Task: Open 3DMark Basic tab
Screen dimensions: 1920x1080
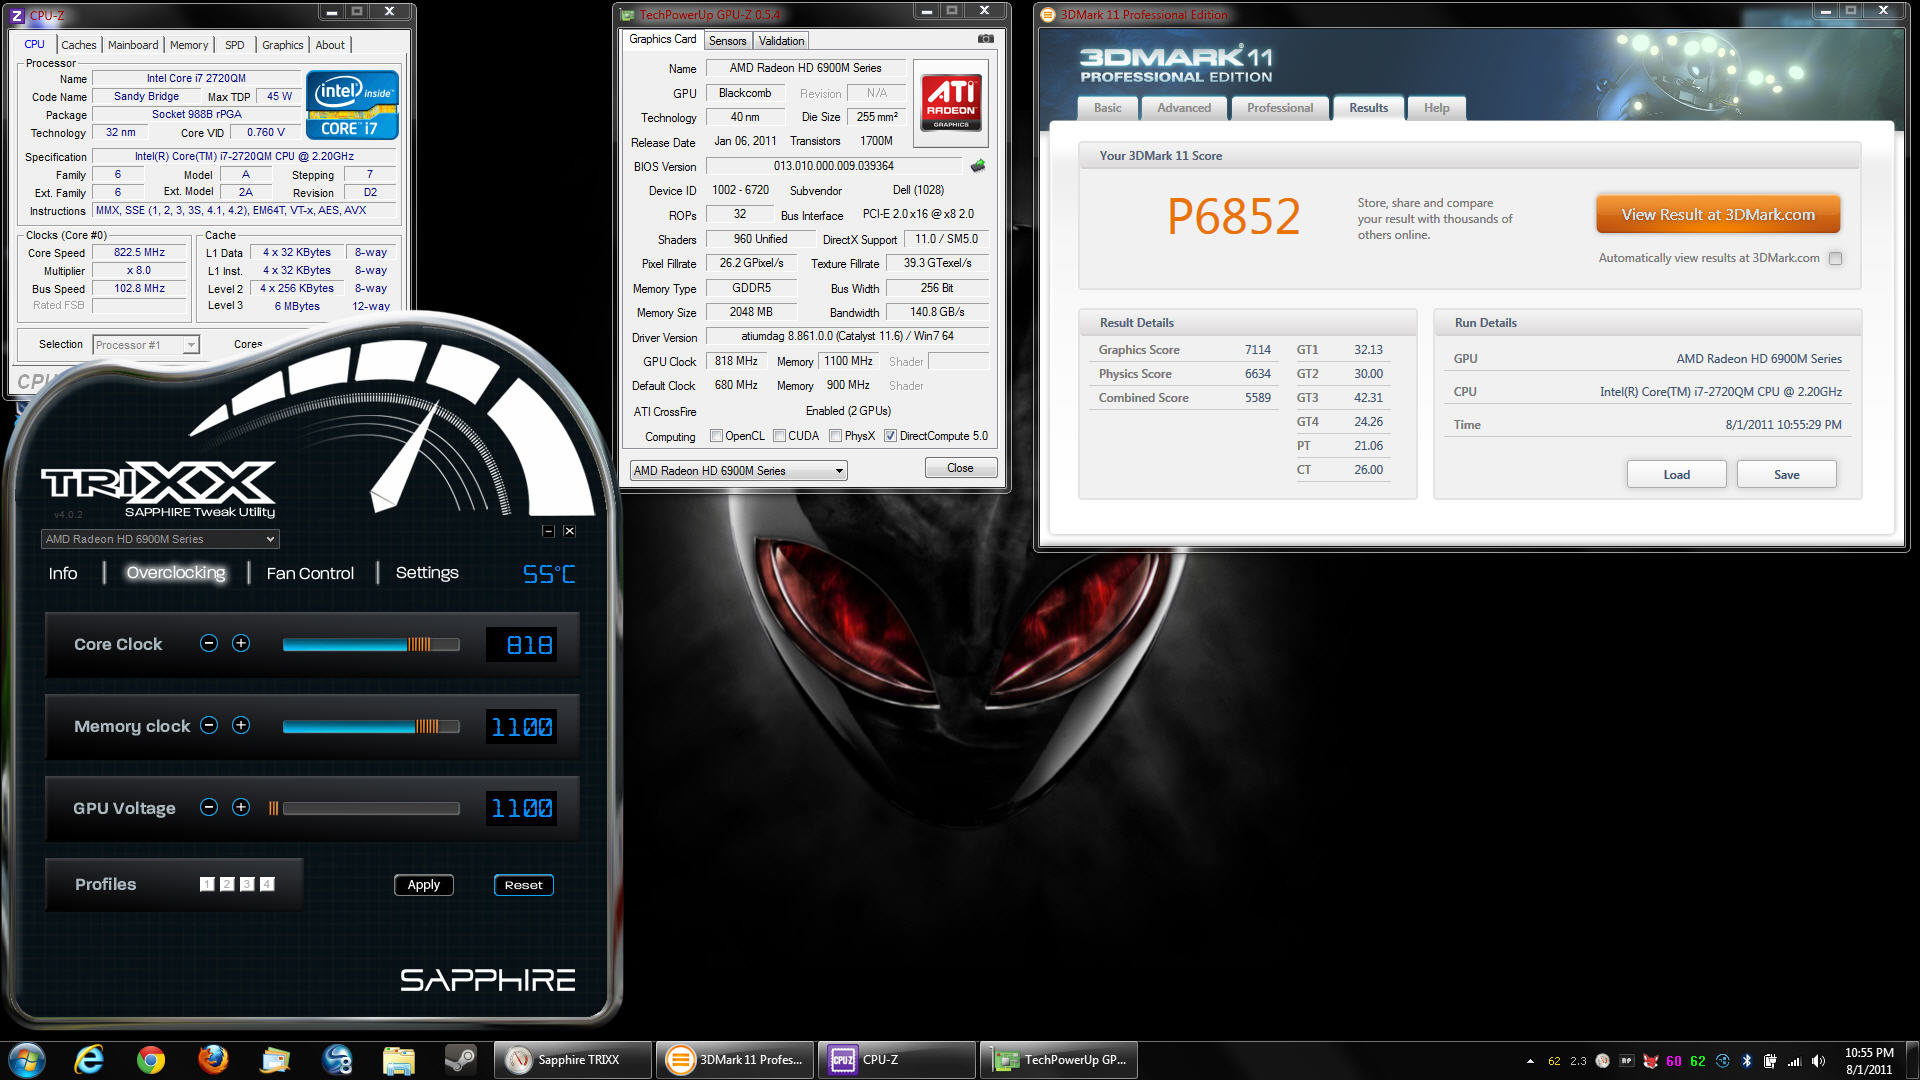Action: 1107,108
